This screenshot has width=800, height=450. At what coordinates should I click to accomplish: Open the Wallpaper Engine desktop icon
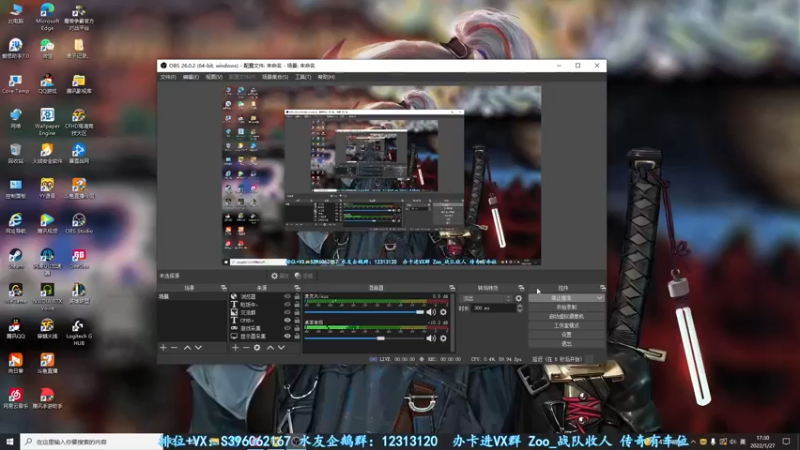point(47,122)
